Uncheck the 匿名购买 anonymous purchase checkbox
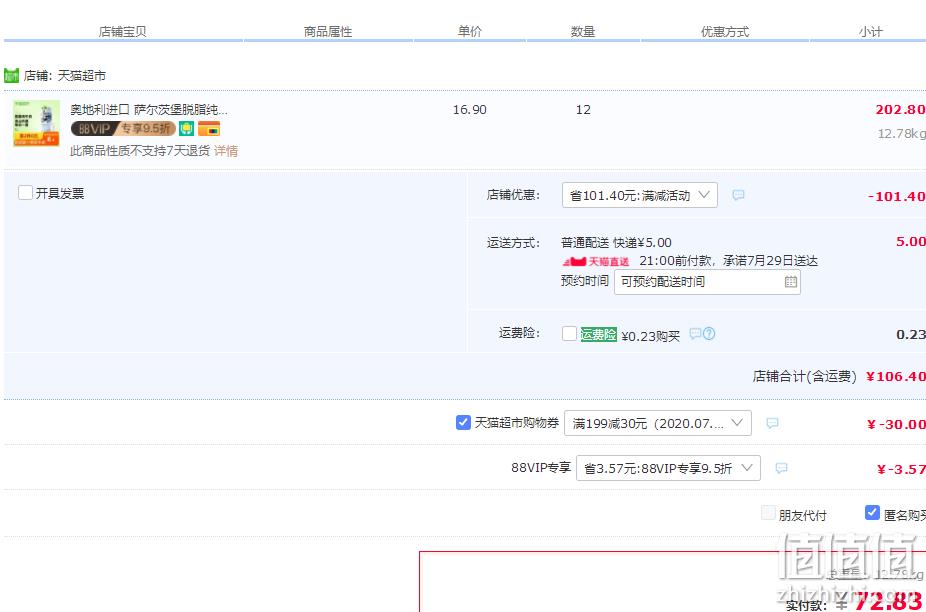Screen dimensions: 926x612 click(872, 513)
